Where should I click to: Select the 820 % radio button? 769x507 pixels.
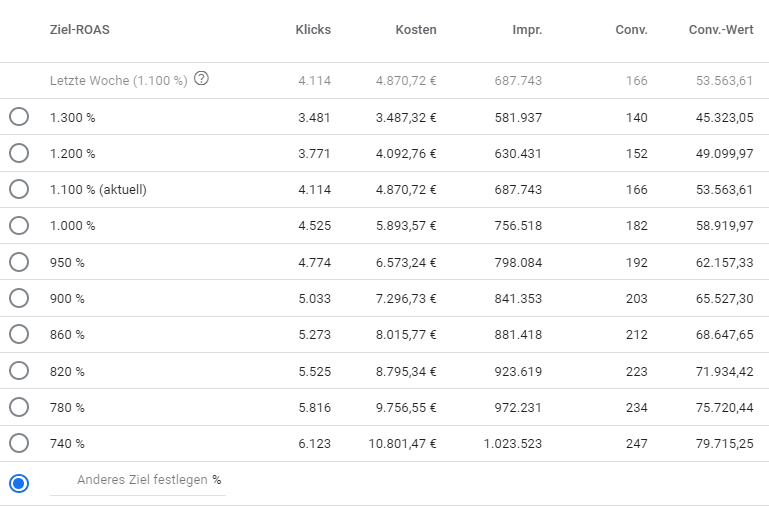[x=19, y=371]
